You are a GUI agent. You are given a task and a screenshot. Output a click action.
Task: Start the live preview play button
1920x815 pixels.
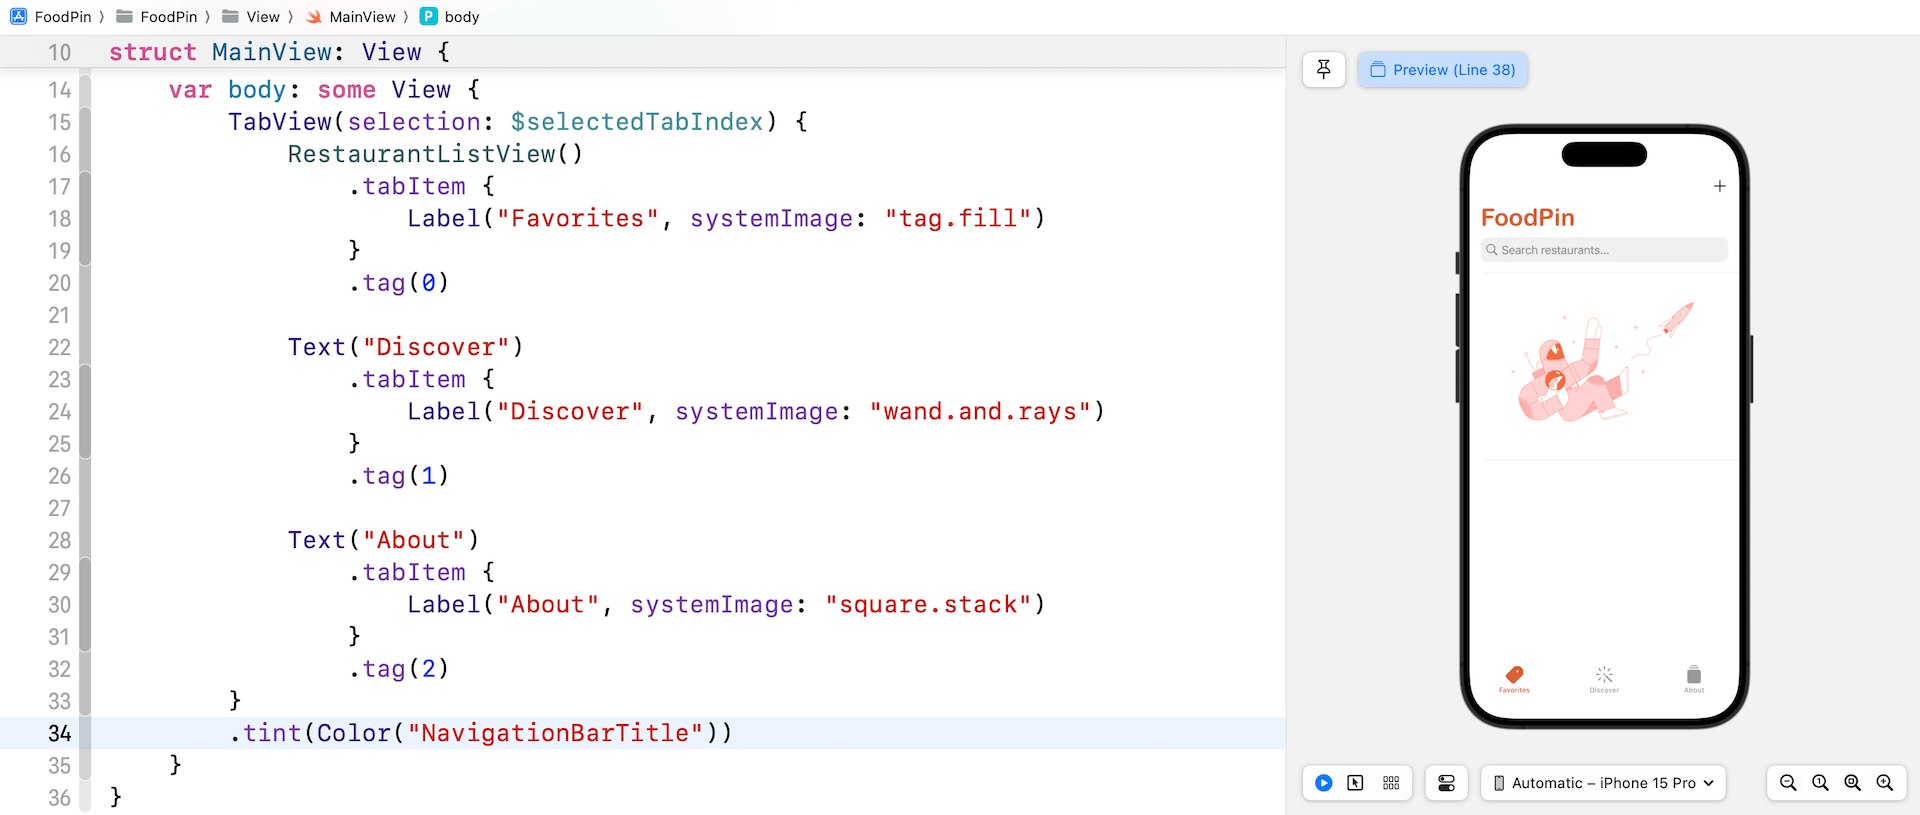tap(1323, 783)
